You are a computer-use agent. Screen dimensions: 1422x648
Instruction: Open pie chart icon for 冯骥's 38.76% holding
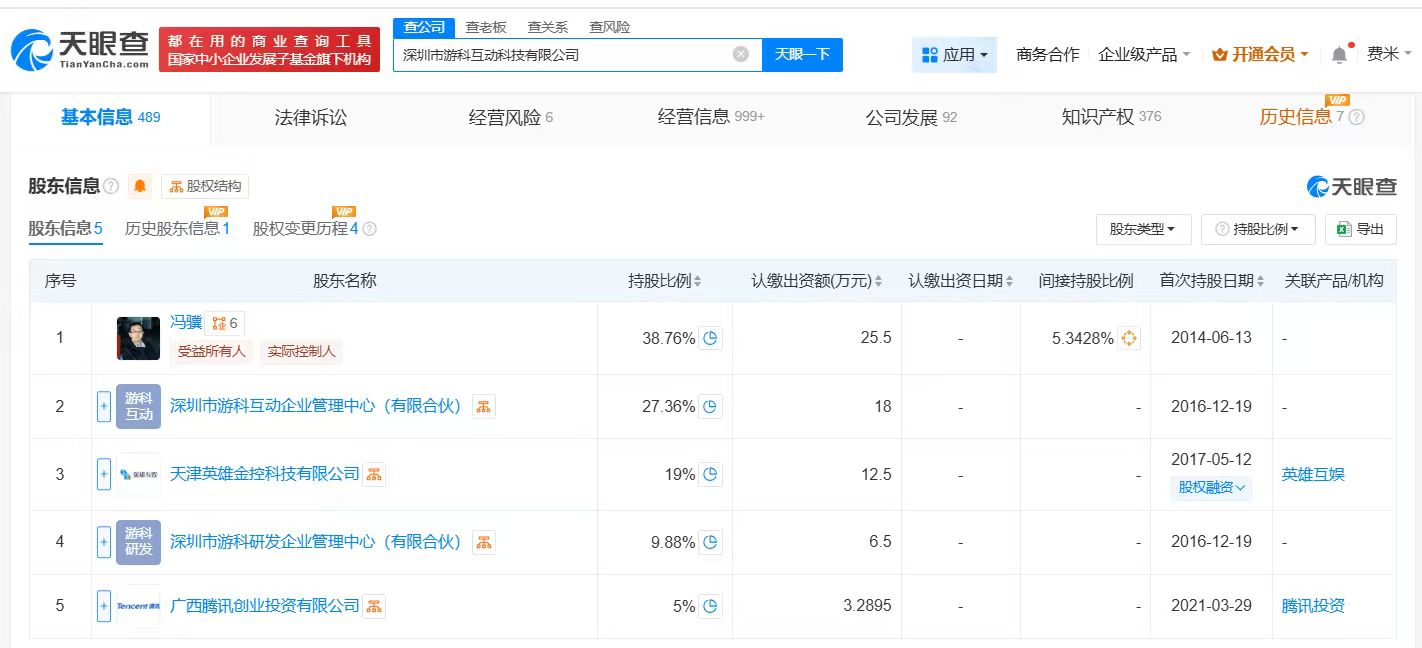(x=710, y=338)
